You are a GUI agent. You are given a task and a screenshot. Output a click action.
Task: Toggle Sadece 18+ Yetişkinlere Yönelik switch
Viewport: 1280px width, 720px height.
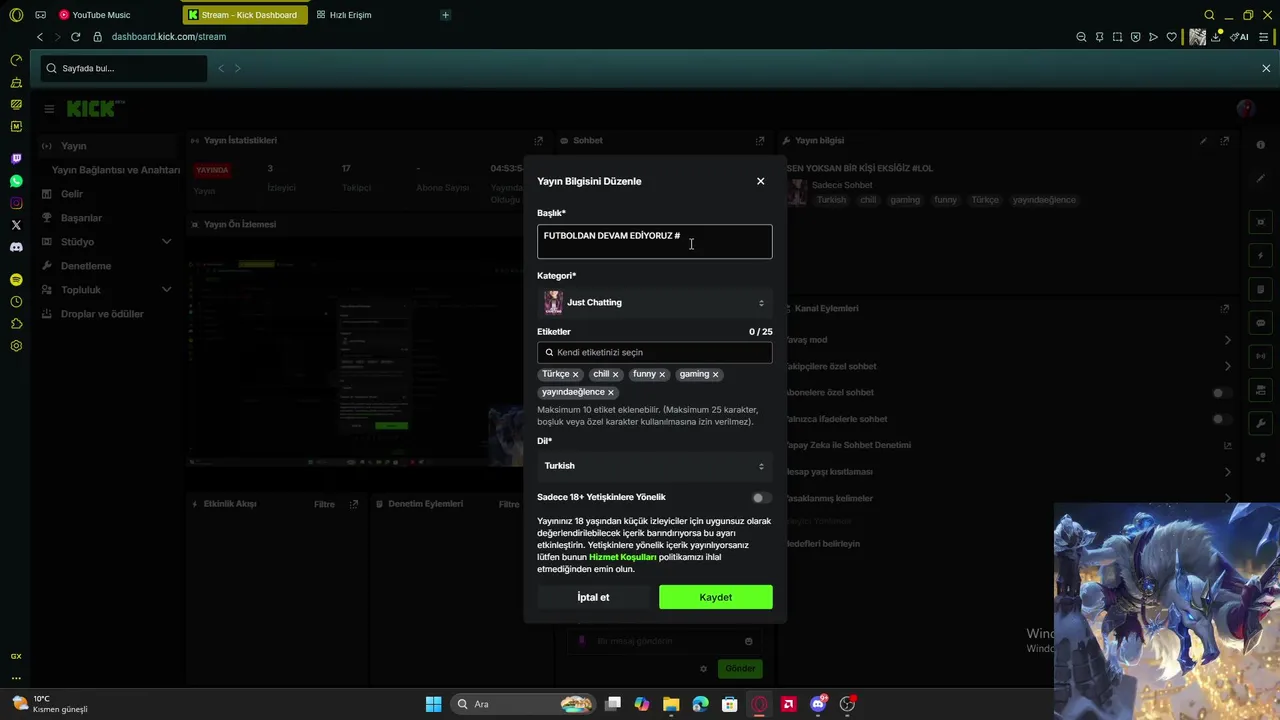[x=762, y=497]
